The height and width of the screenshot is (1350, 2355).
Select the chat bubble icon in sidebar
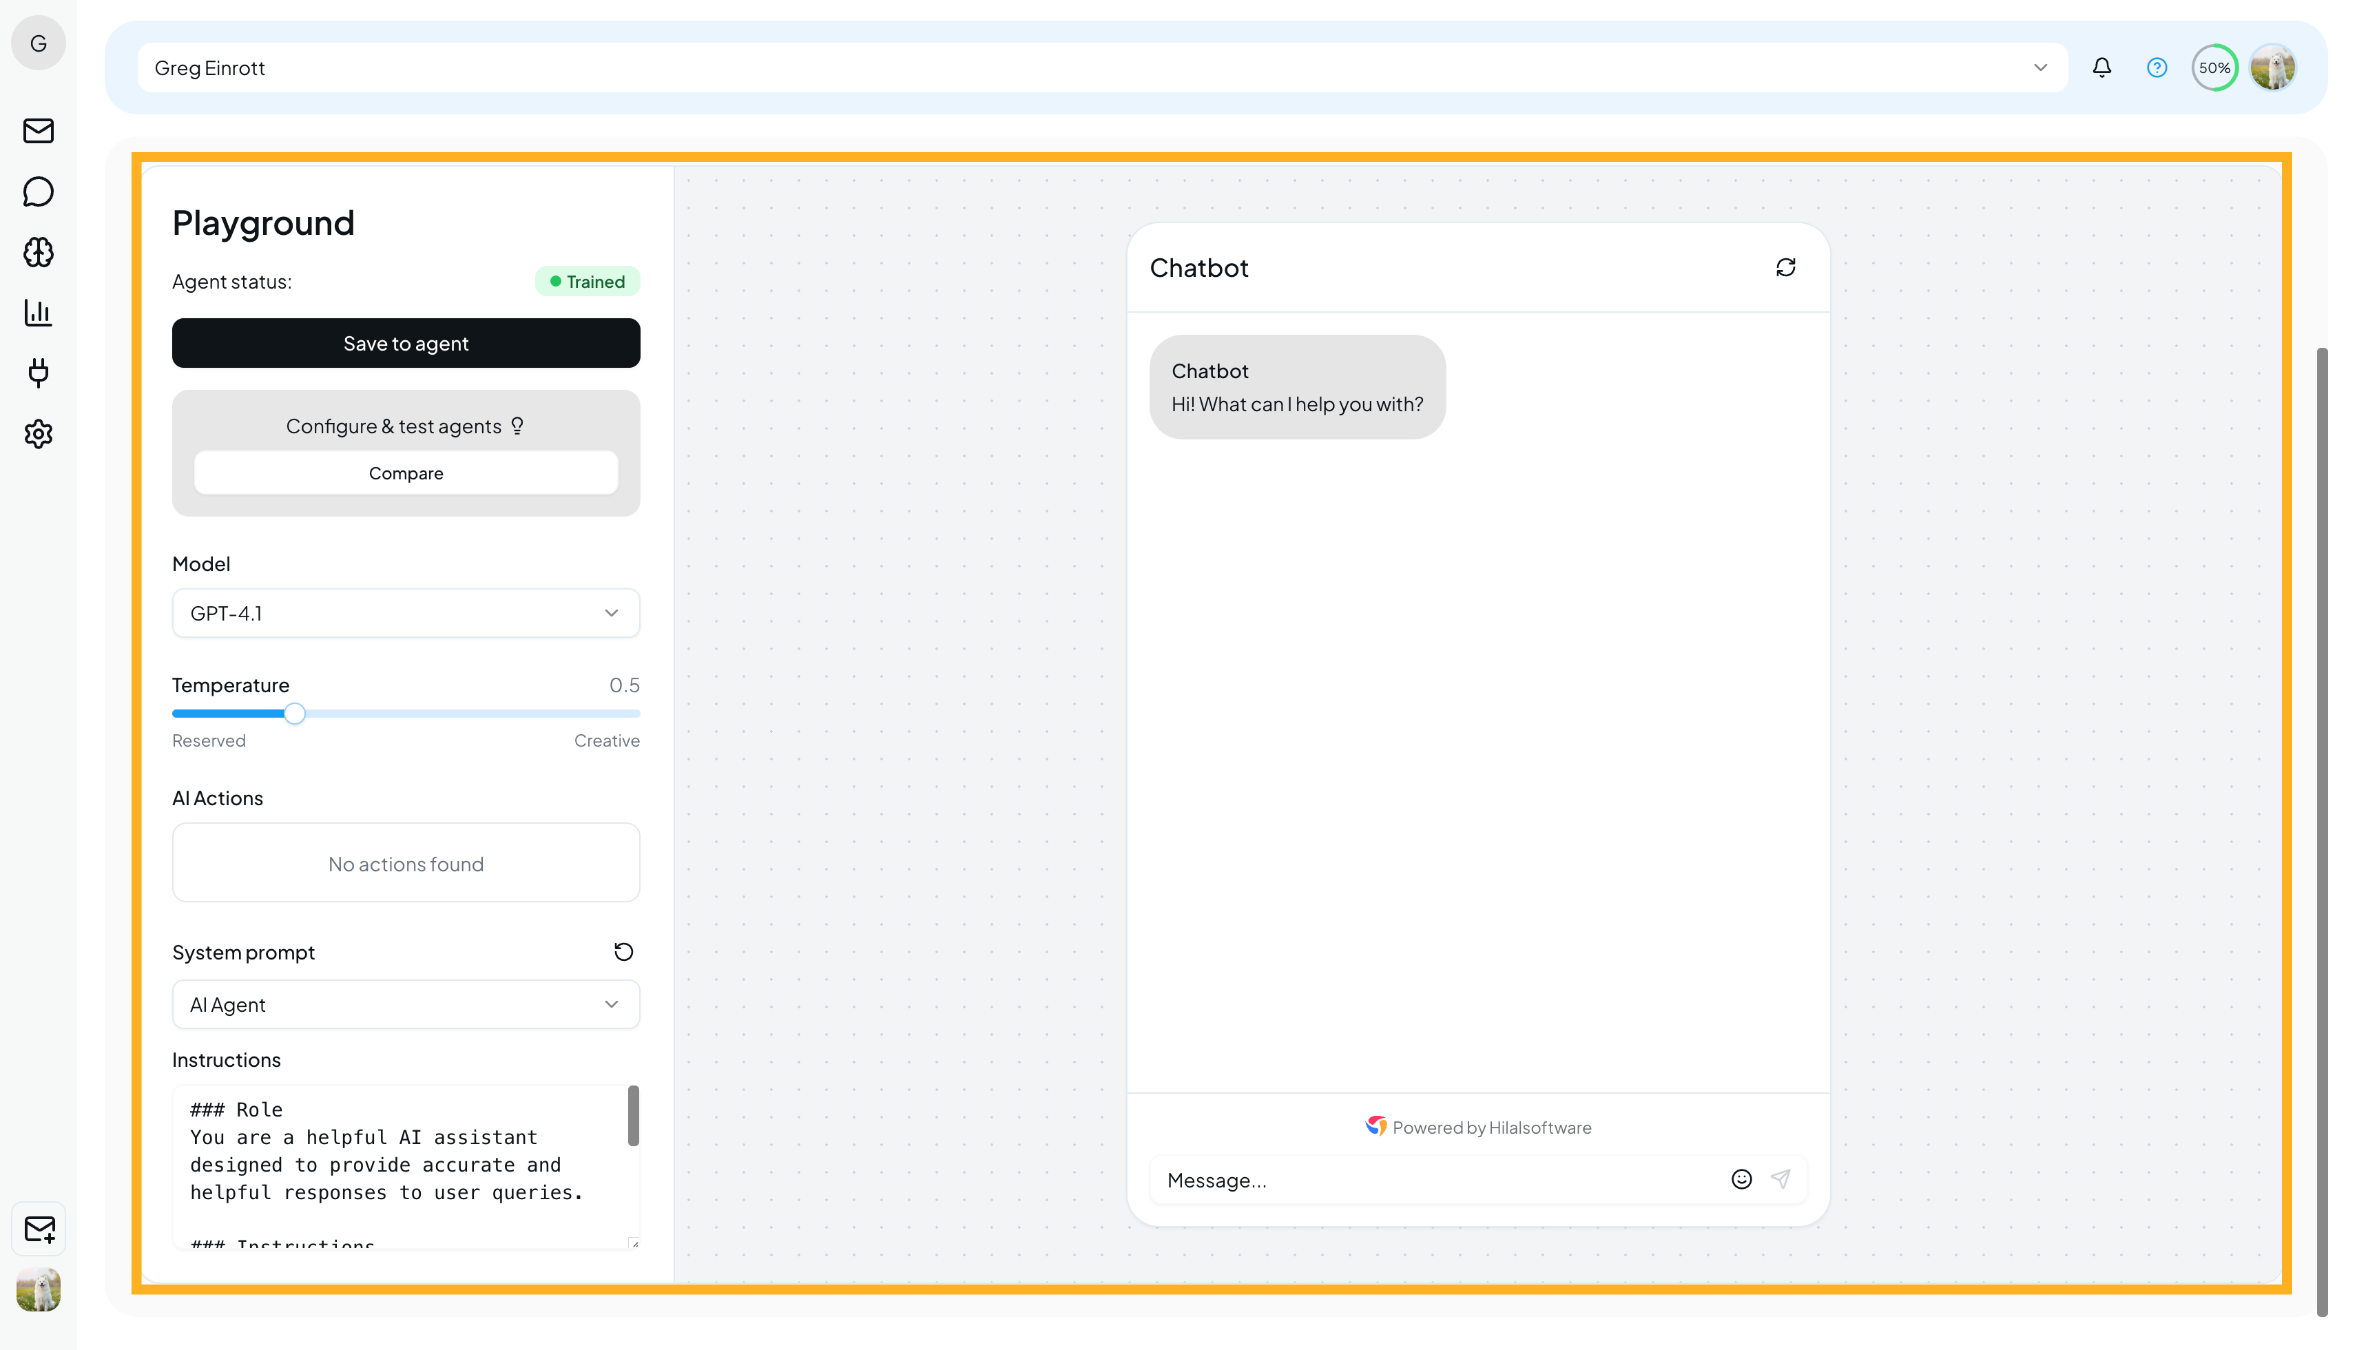(38, 191)
